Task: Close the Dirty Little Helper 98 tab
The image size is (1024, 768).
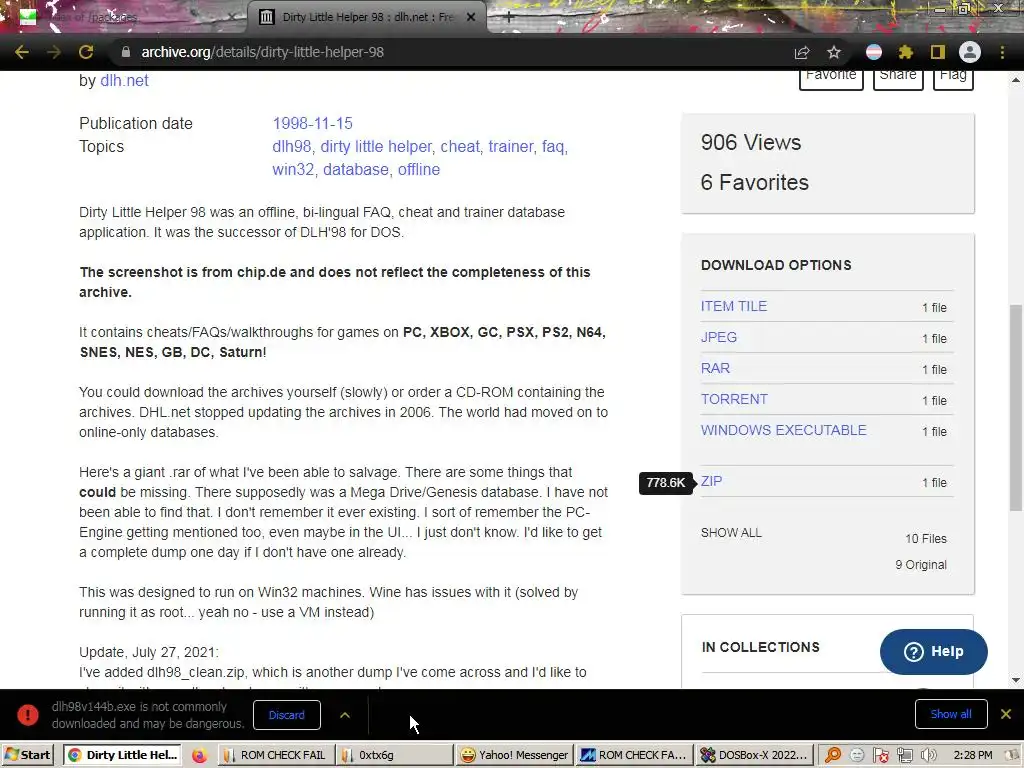Action: click(471, 18)
